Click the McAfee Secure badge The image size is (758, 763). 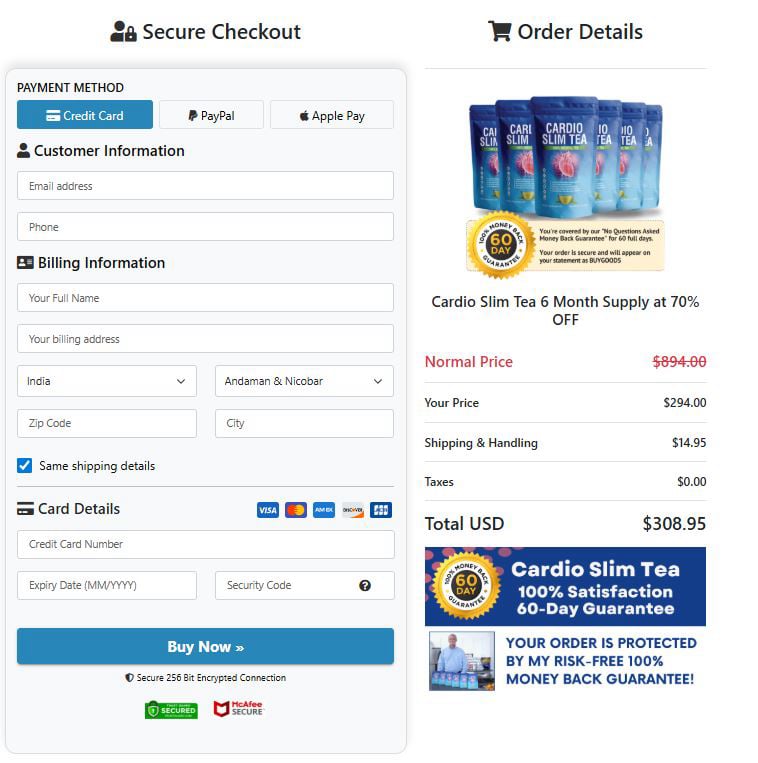coord(238,709)
